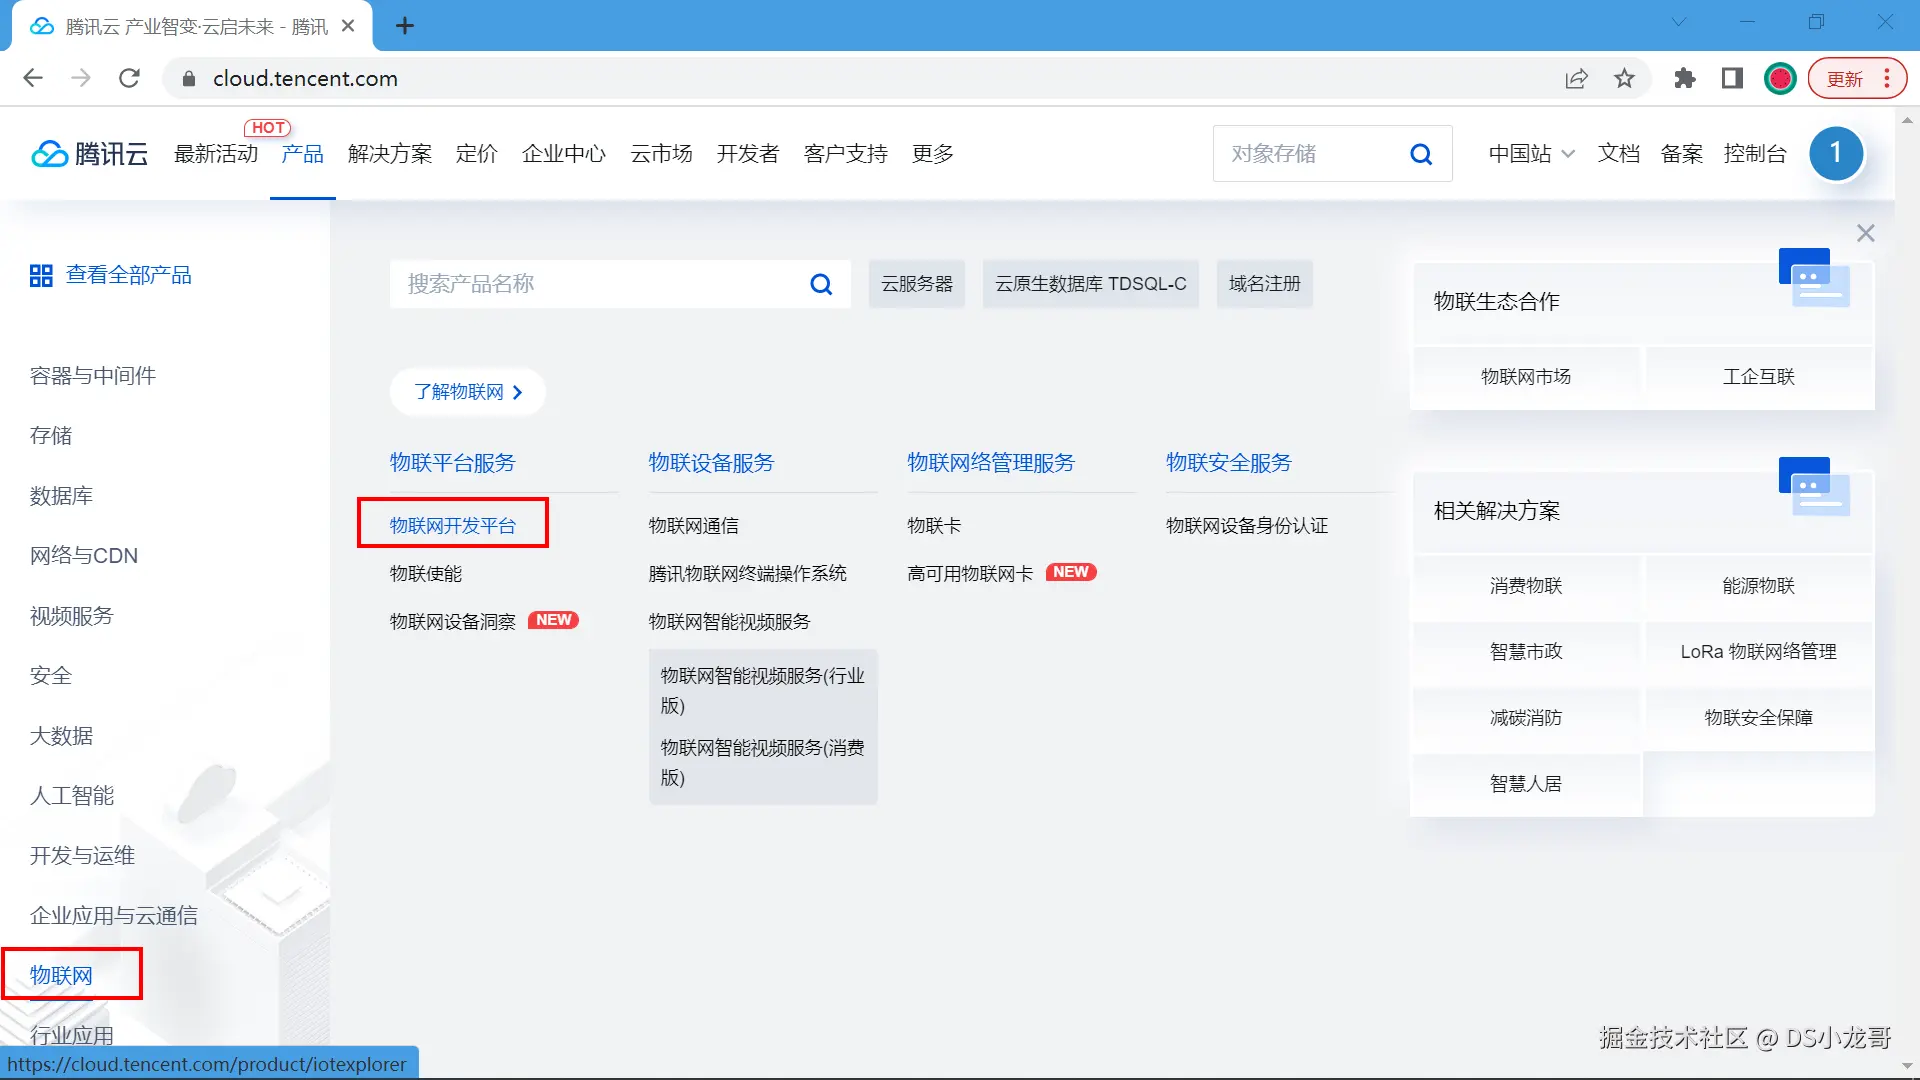
Task: Open the 控制台 console link
Action: coord(1754,154)
